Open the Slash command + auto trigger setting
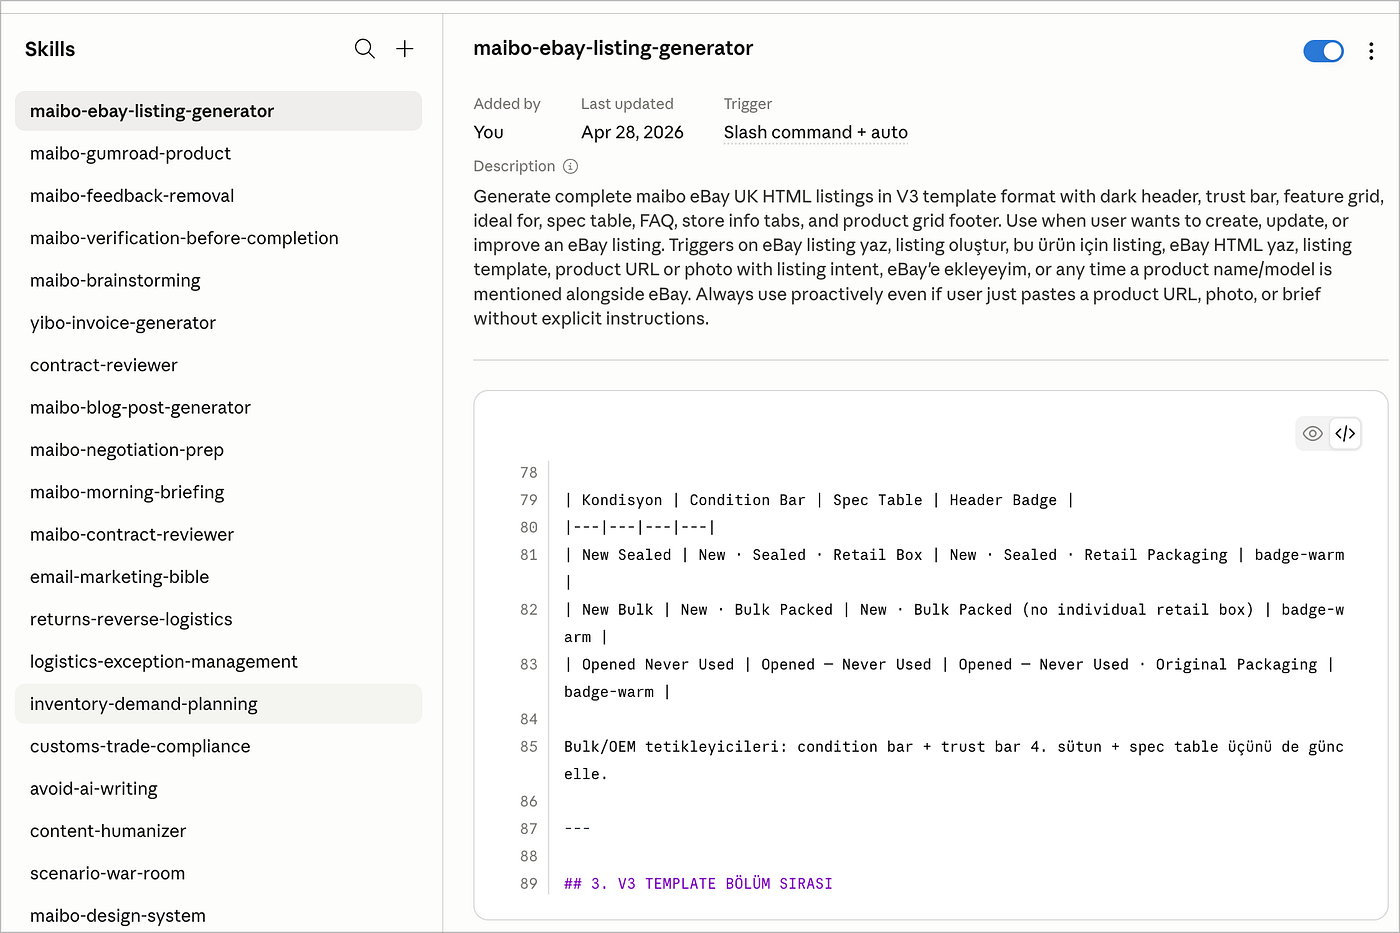Image resolution: width=1400 pixels, height=933 pixels. (816, 132)
